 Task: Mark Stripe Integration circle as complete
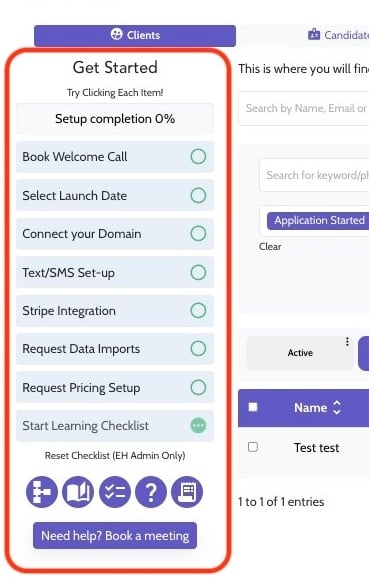[198, 310]
